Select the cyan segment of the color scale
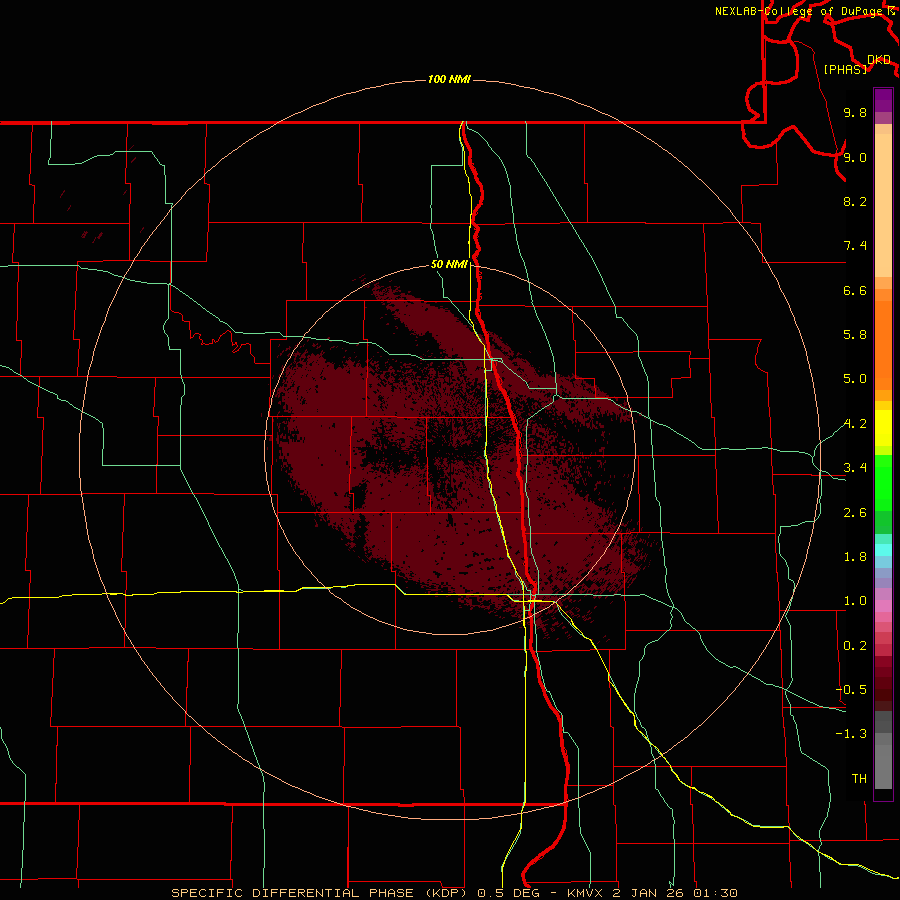This screenshot has height=900, width=900. click(x=883, y=550)
